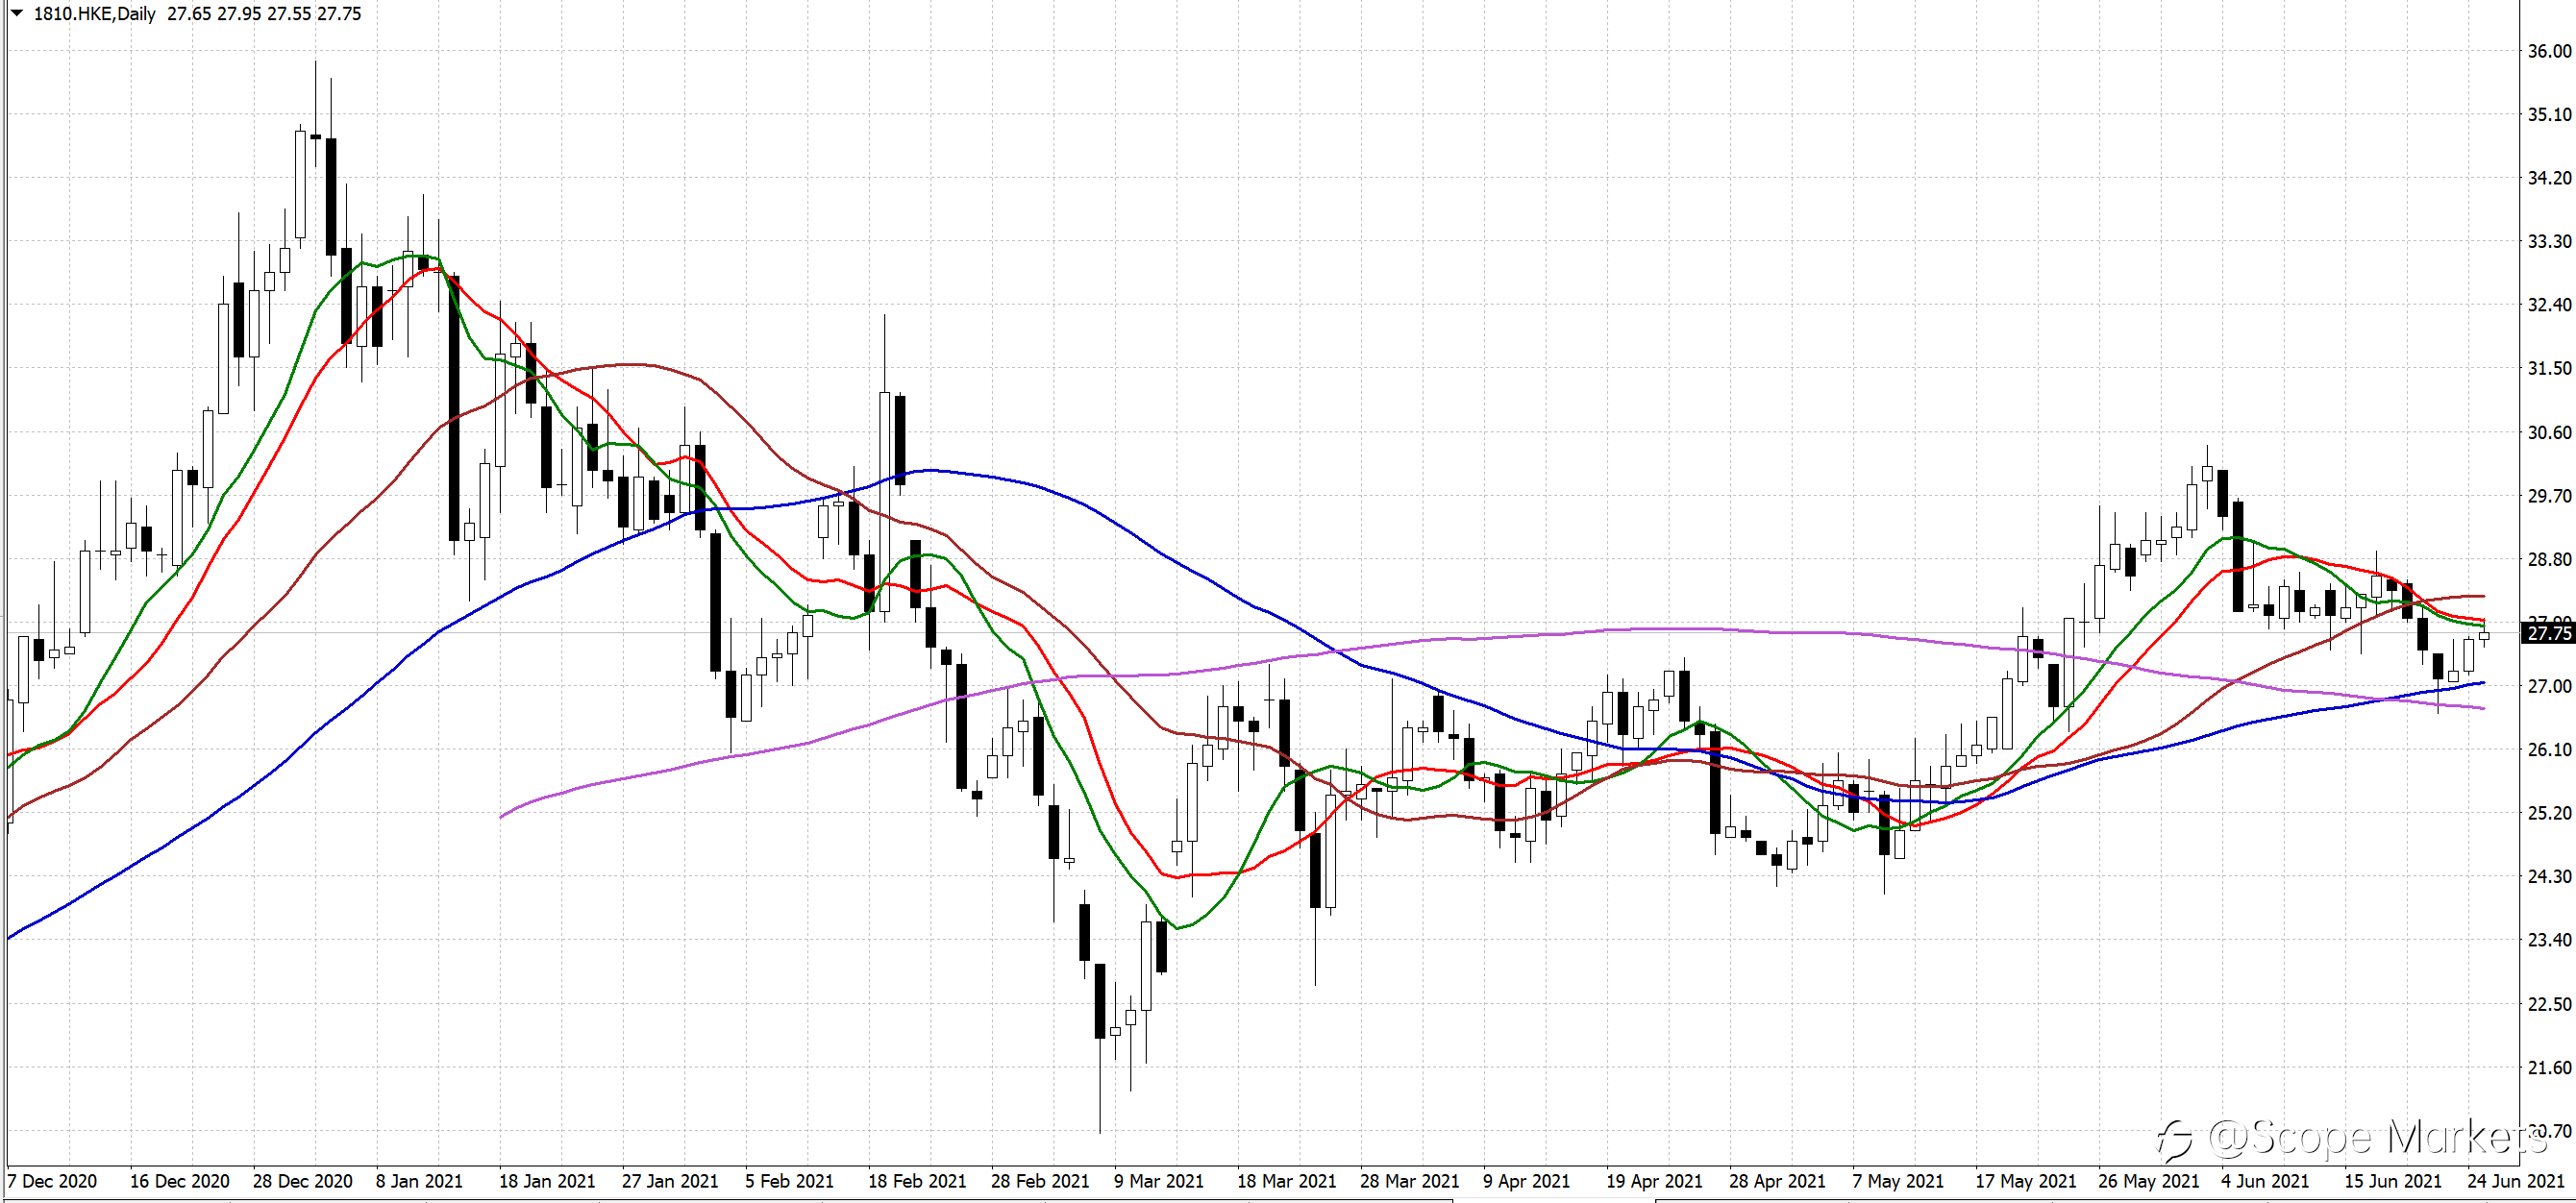This screenshot has height=1203, width=2576.
Task: Click the 17 May 2021 date label
Action: pos(2026,1181)
